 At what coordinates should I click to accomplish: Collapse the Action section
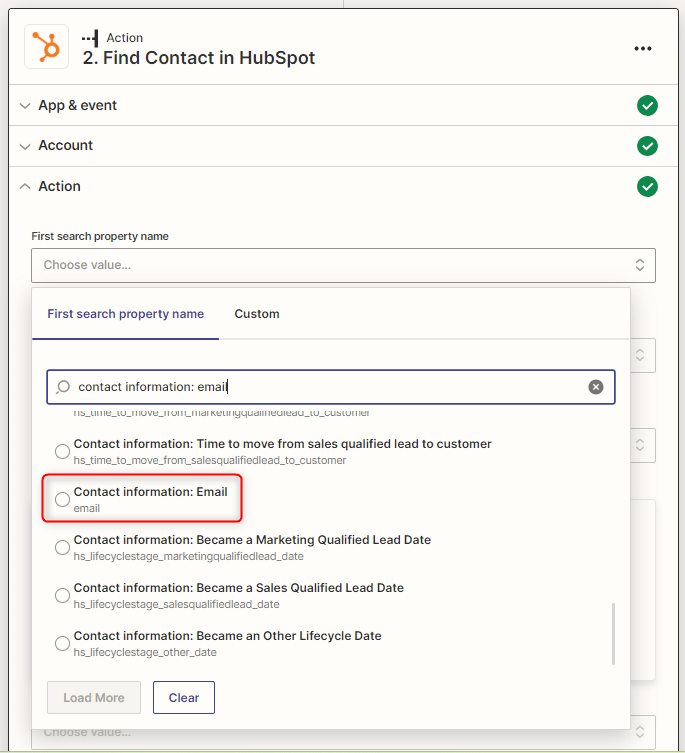click(25, 186)
